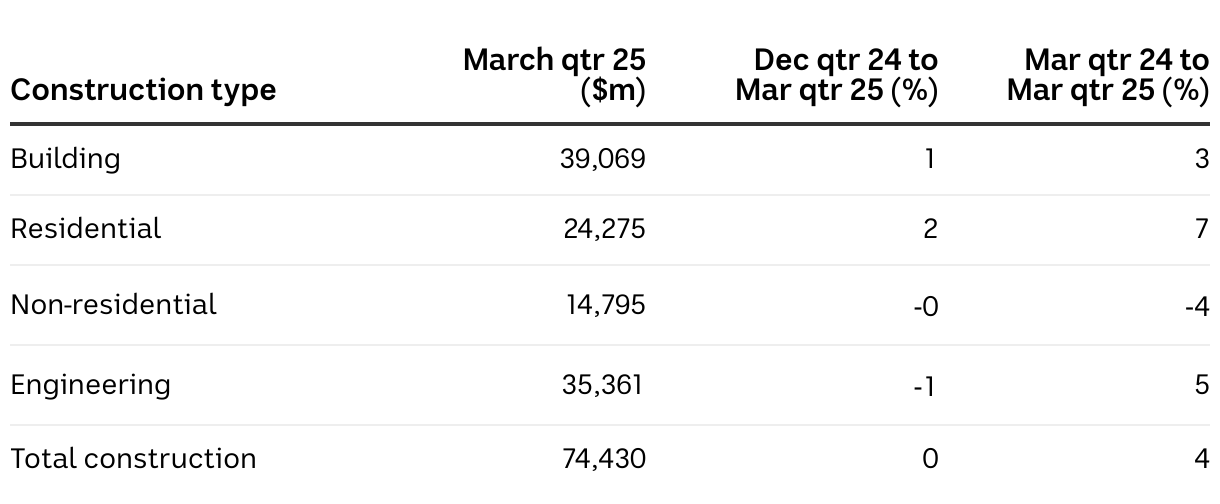Select Non-residential annual change value -4
The width and height of the screenshot is (1220, 504).
pyautogui.click(x=1197, y=305)
